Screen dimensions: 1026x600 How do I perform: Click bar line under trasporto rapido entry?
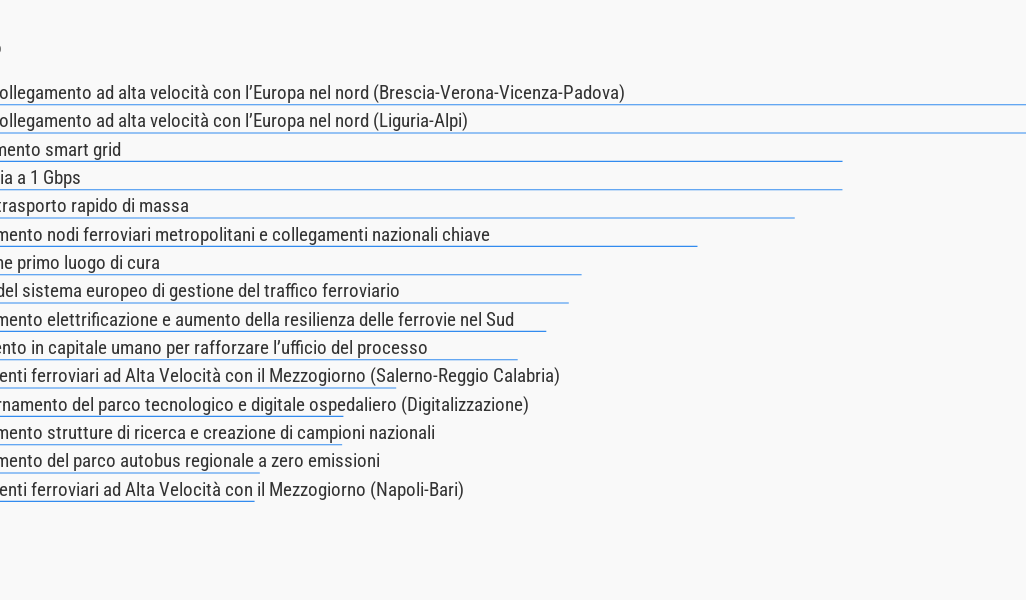[x=397, y=218]
